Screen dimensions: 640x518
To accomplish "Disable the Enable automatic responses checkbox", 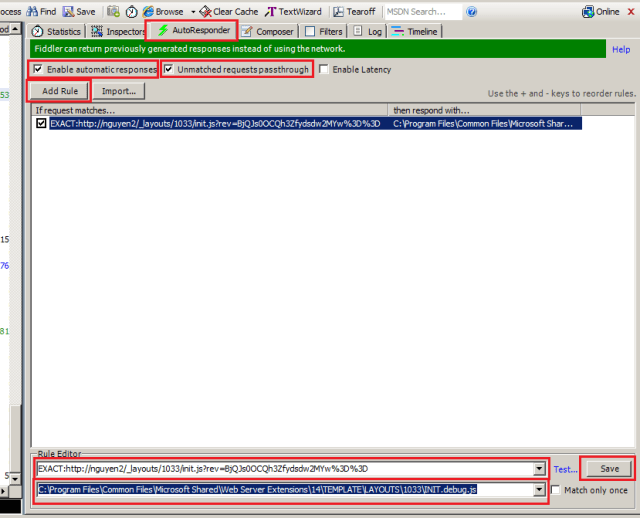I will point(38,69).
